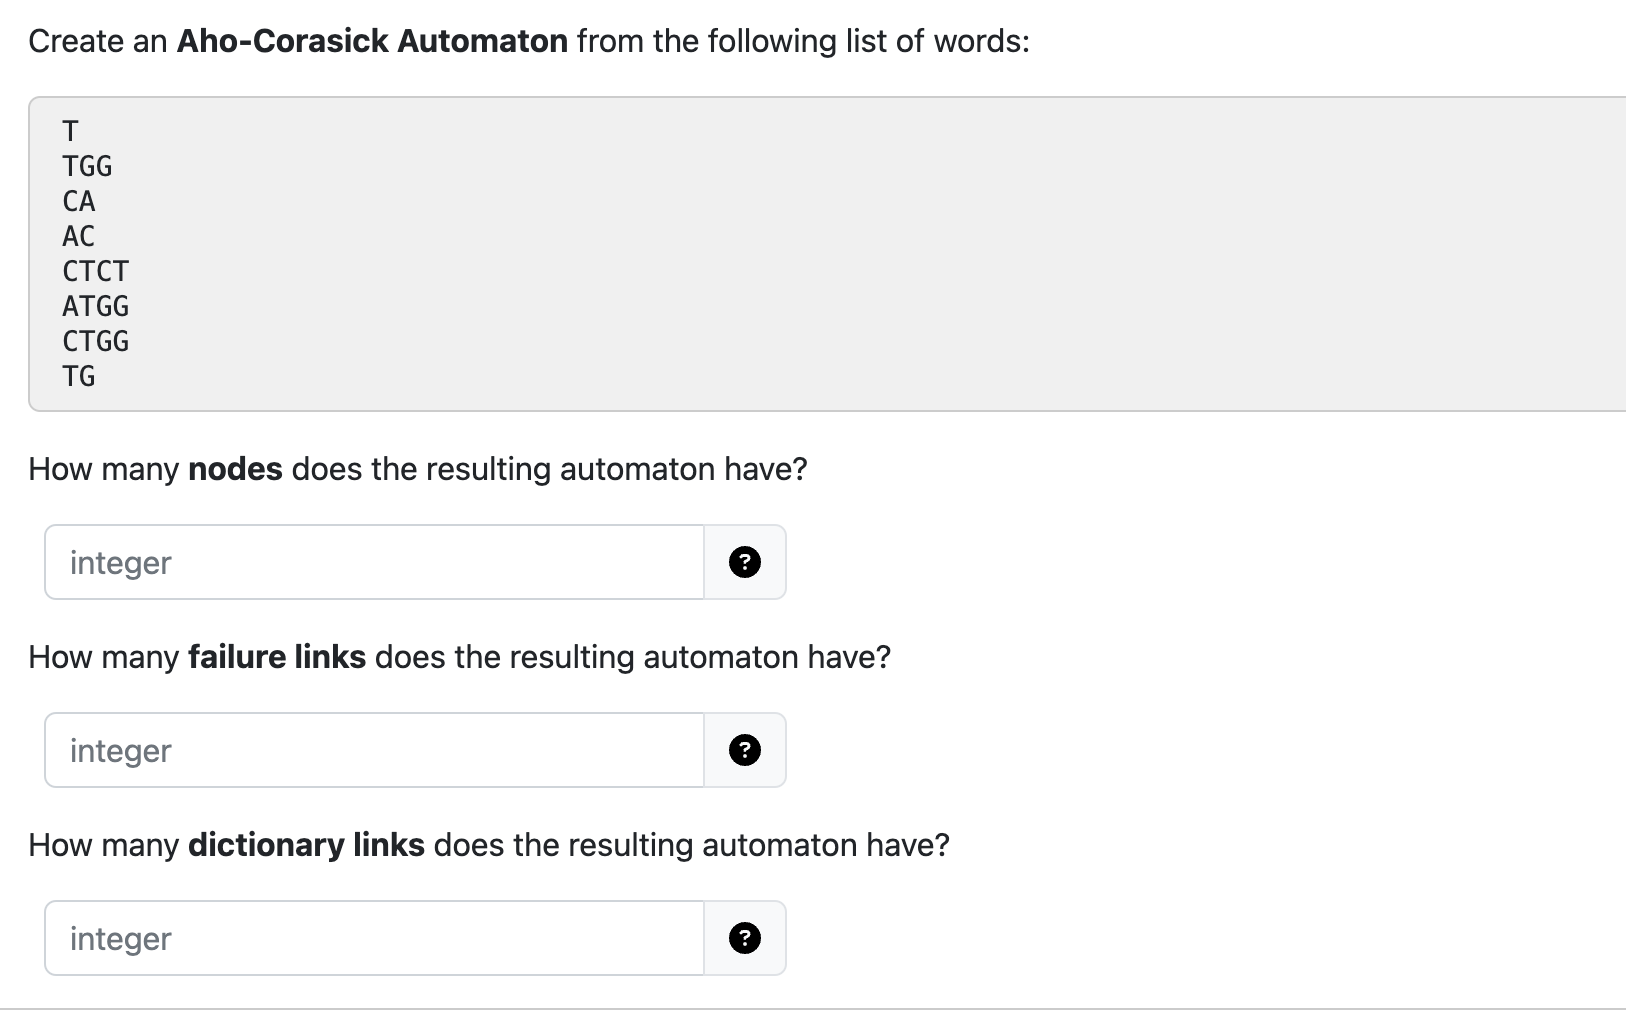The width and height of the screenshot is (1626, 1010).
Task: Click the bold failure links text
Action: coord(277,657)
